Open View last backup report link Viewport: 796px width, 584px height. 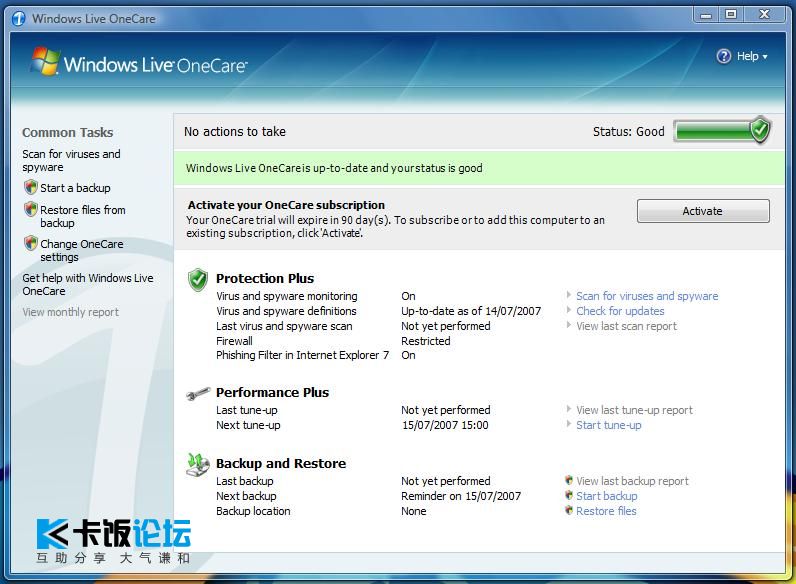[x=632, y=481]
